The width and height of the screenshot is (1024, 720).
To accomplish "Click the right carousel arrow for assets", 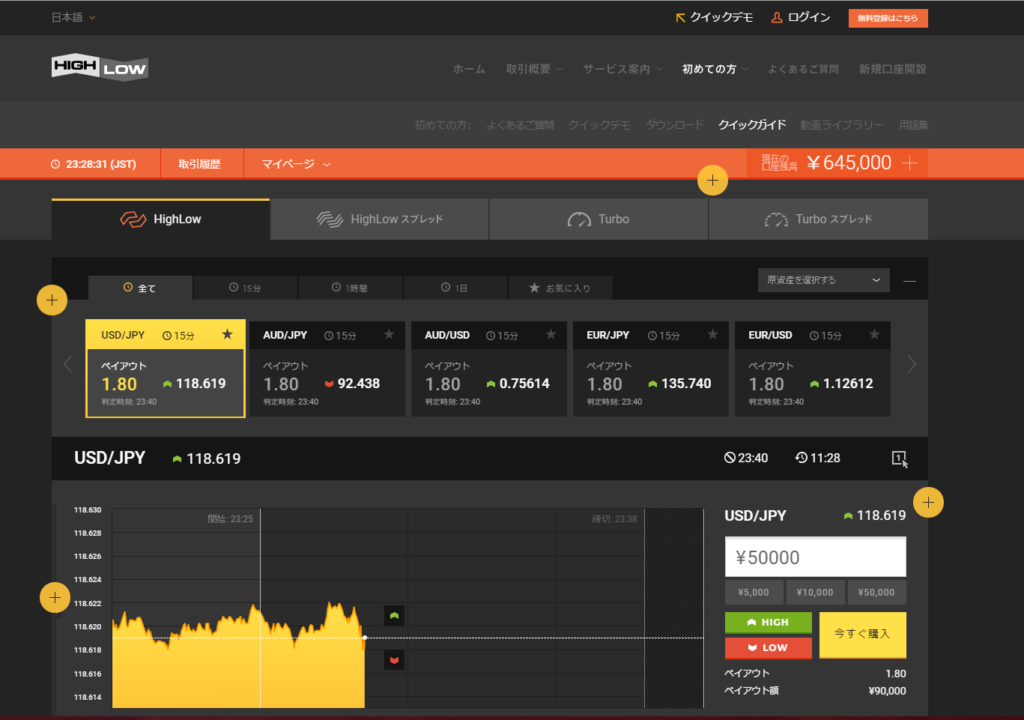I will click(x=911, y=364).
